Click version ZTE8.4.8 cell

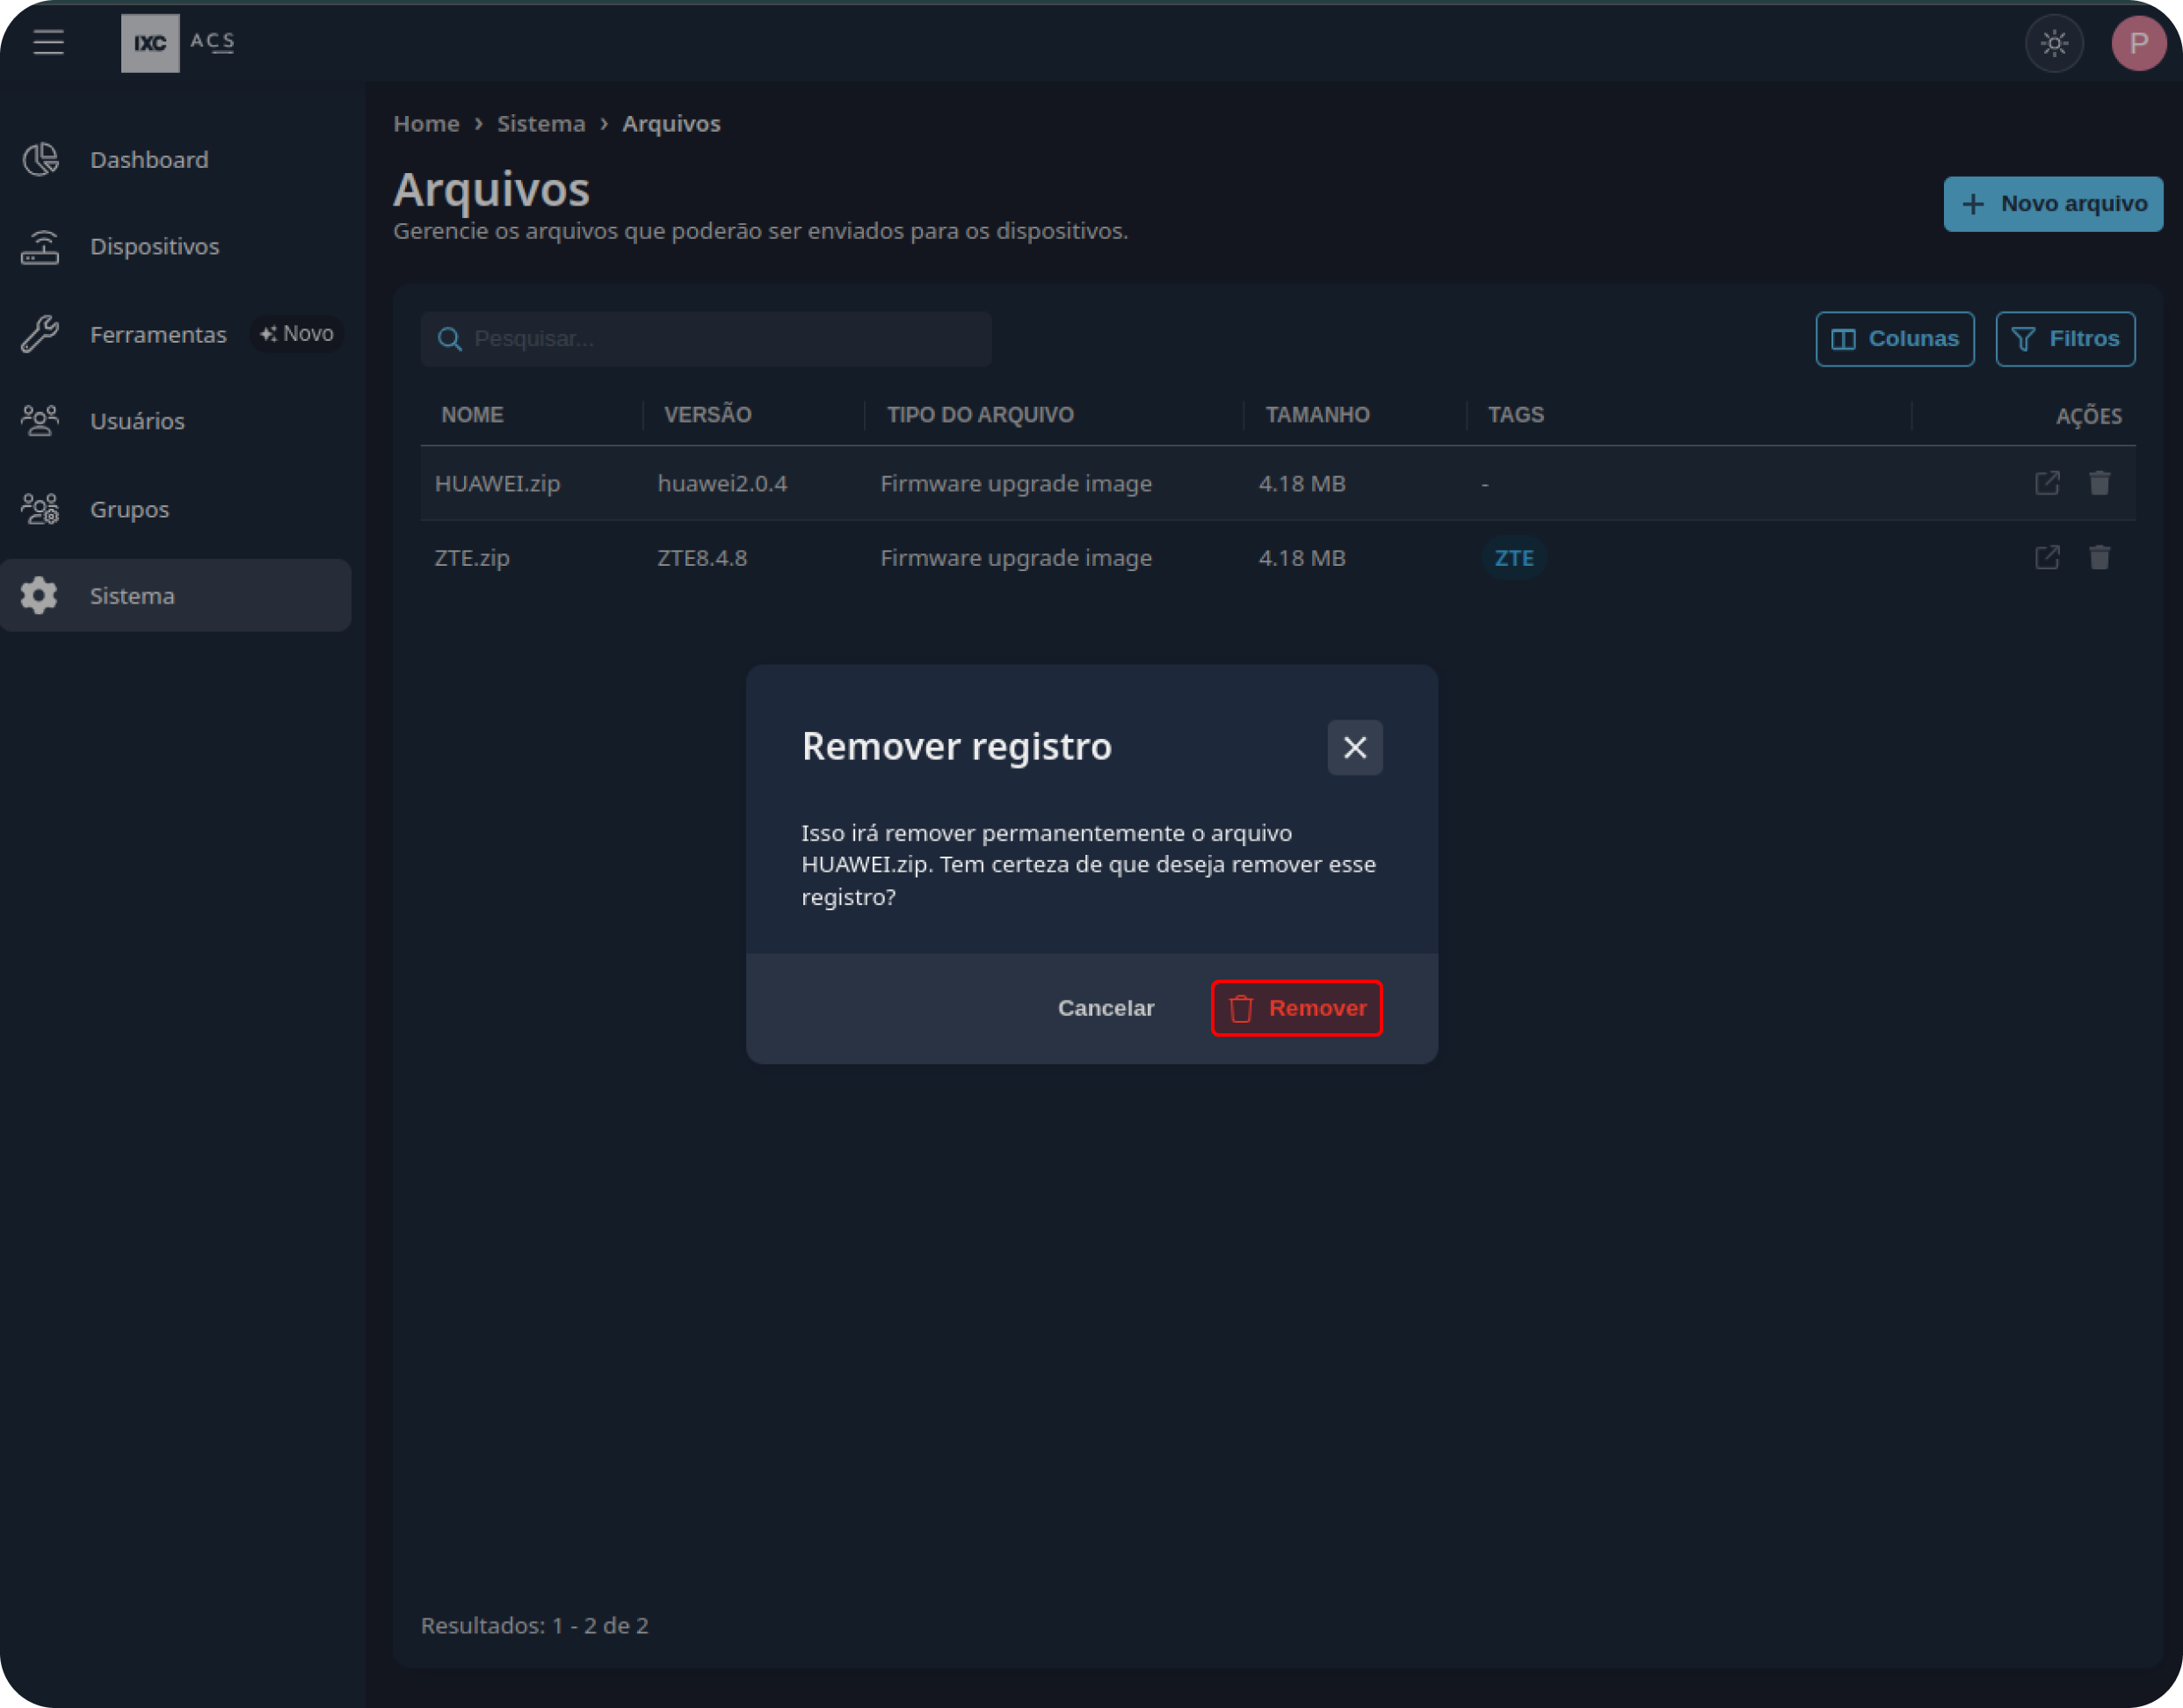[x=702, y=558]
